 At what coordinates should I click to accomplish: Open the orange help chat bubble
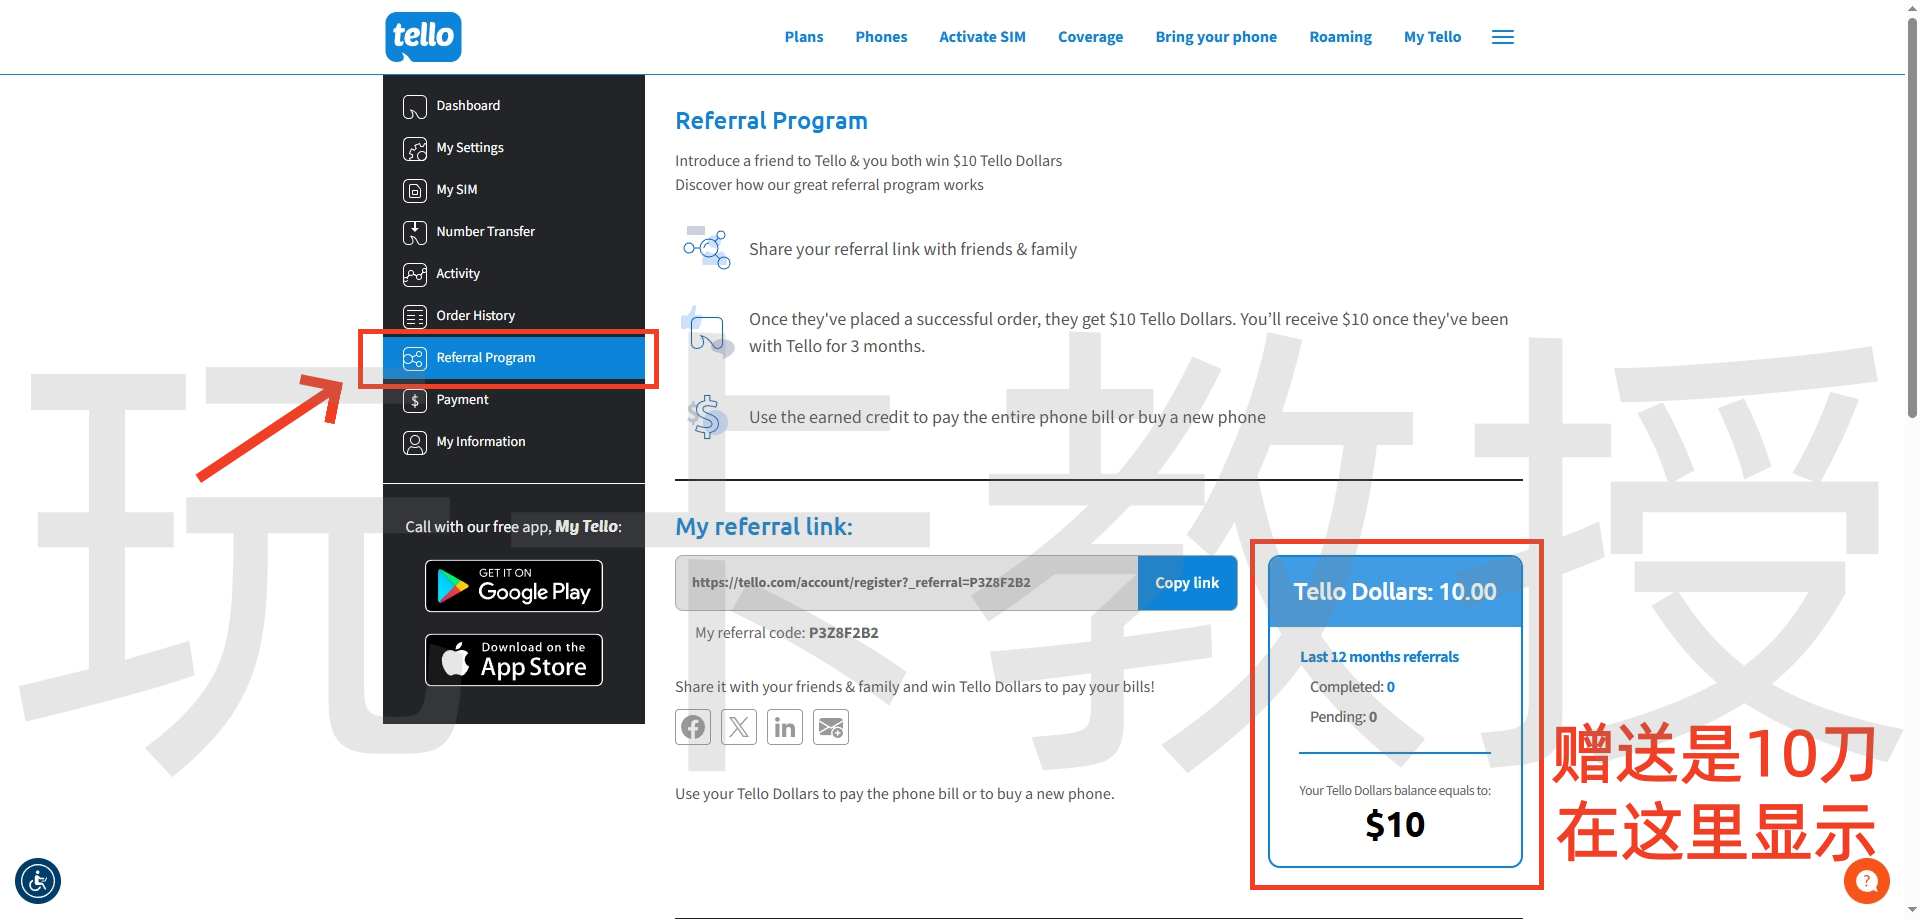pyautogui.click(x=1866, y=881)
